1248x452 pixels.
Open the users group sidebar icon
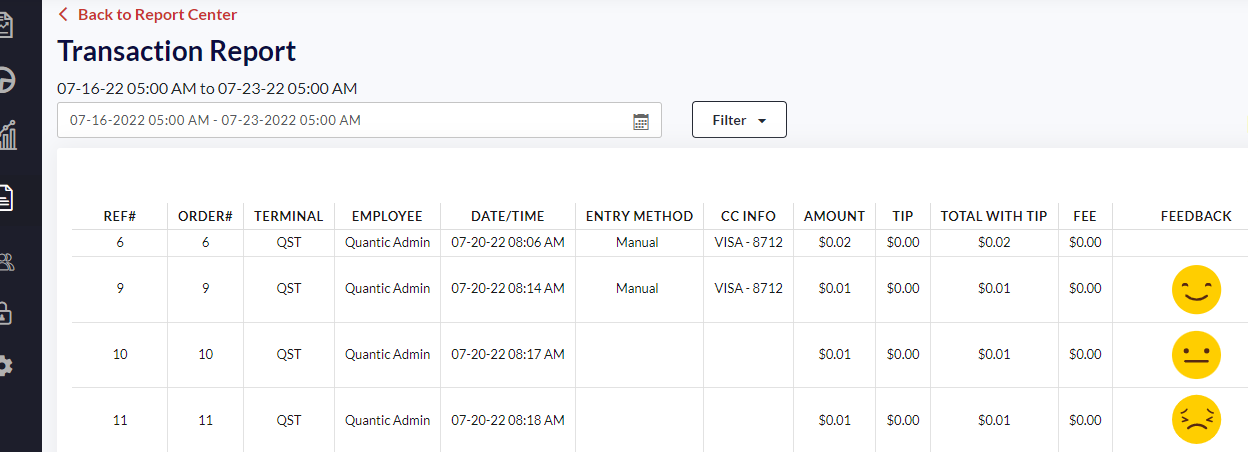point(7,263)
